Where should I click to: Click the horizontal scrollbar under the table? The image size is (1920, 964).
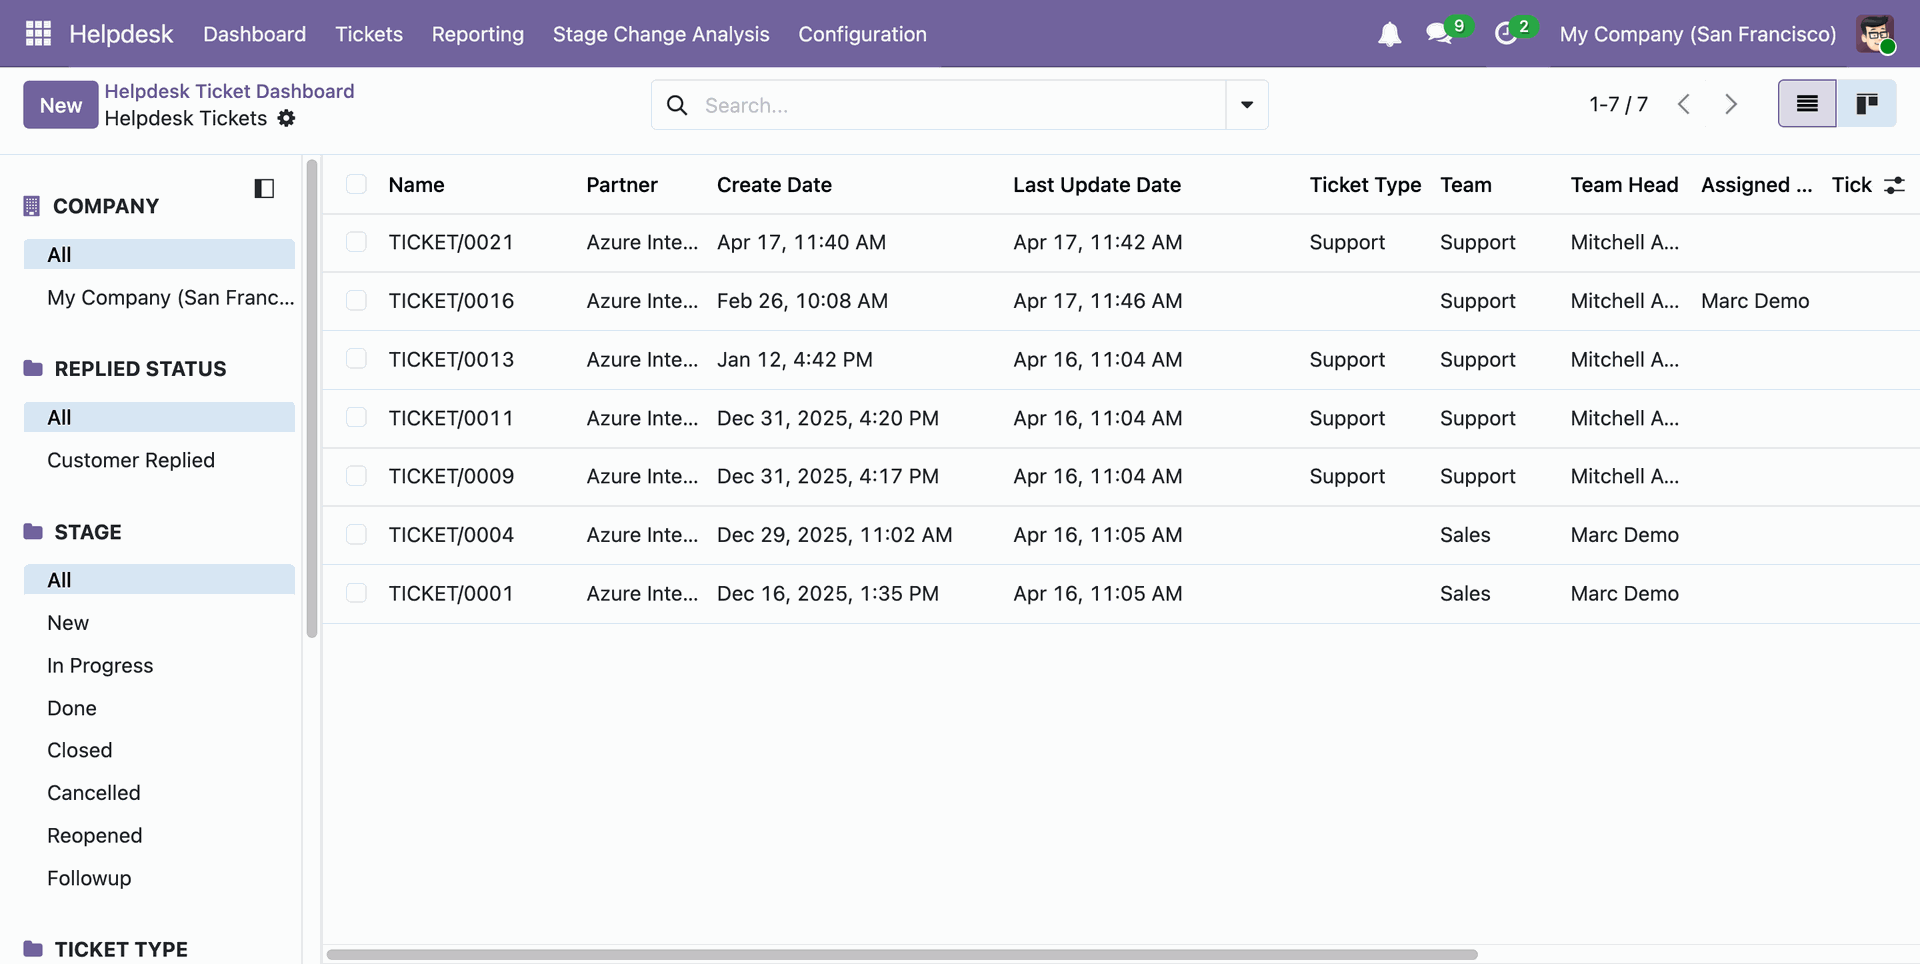pos(902,954)
